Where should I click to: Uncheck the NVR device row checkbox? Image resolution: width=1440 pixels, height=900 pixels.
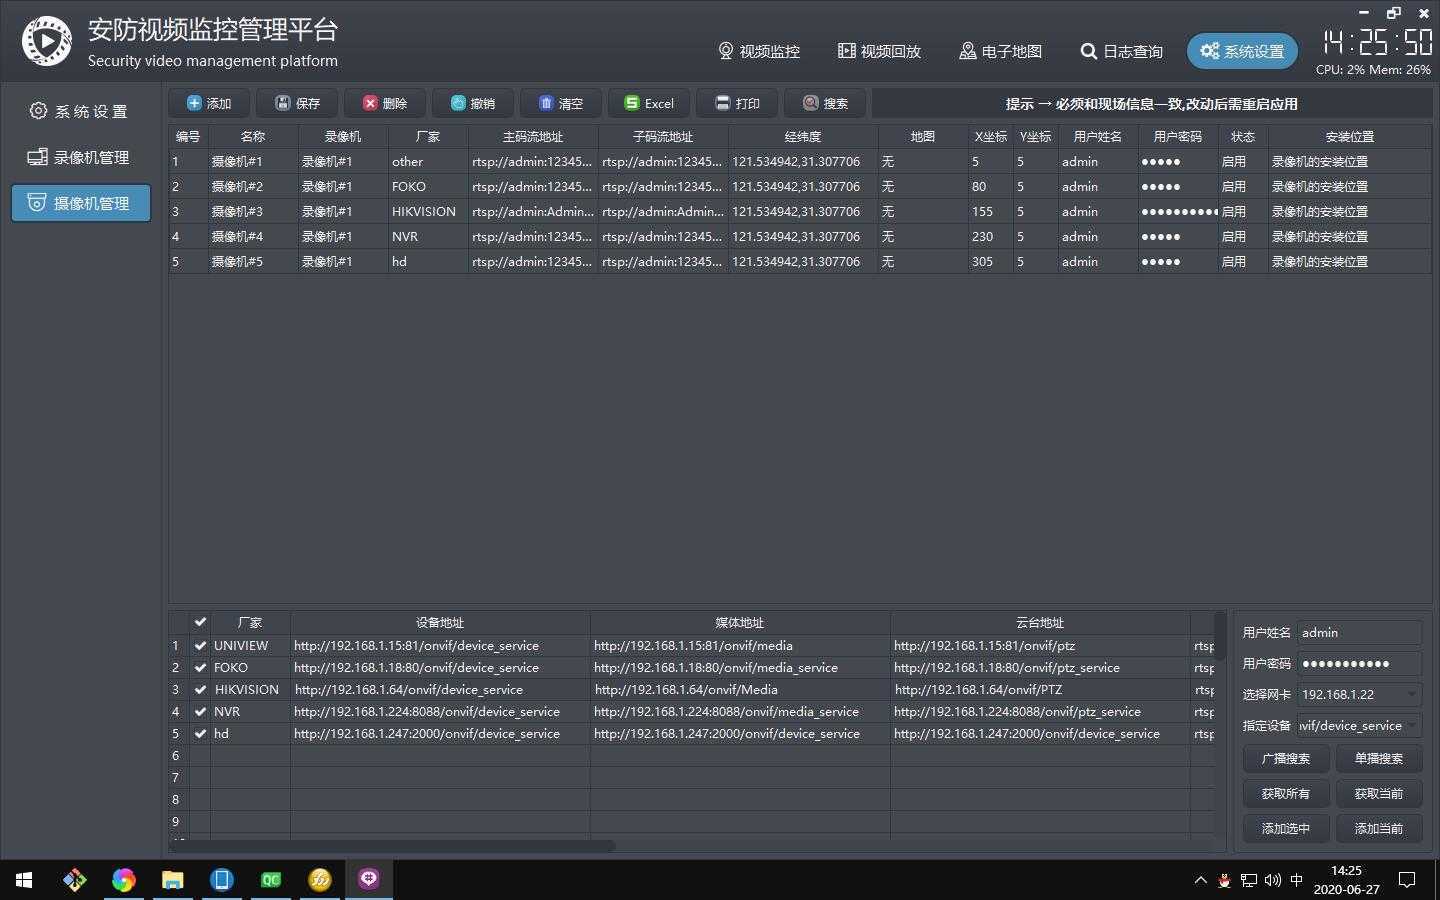[x=200, y=712]
